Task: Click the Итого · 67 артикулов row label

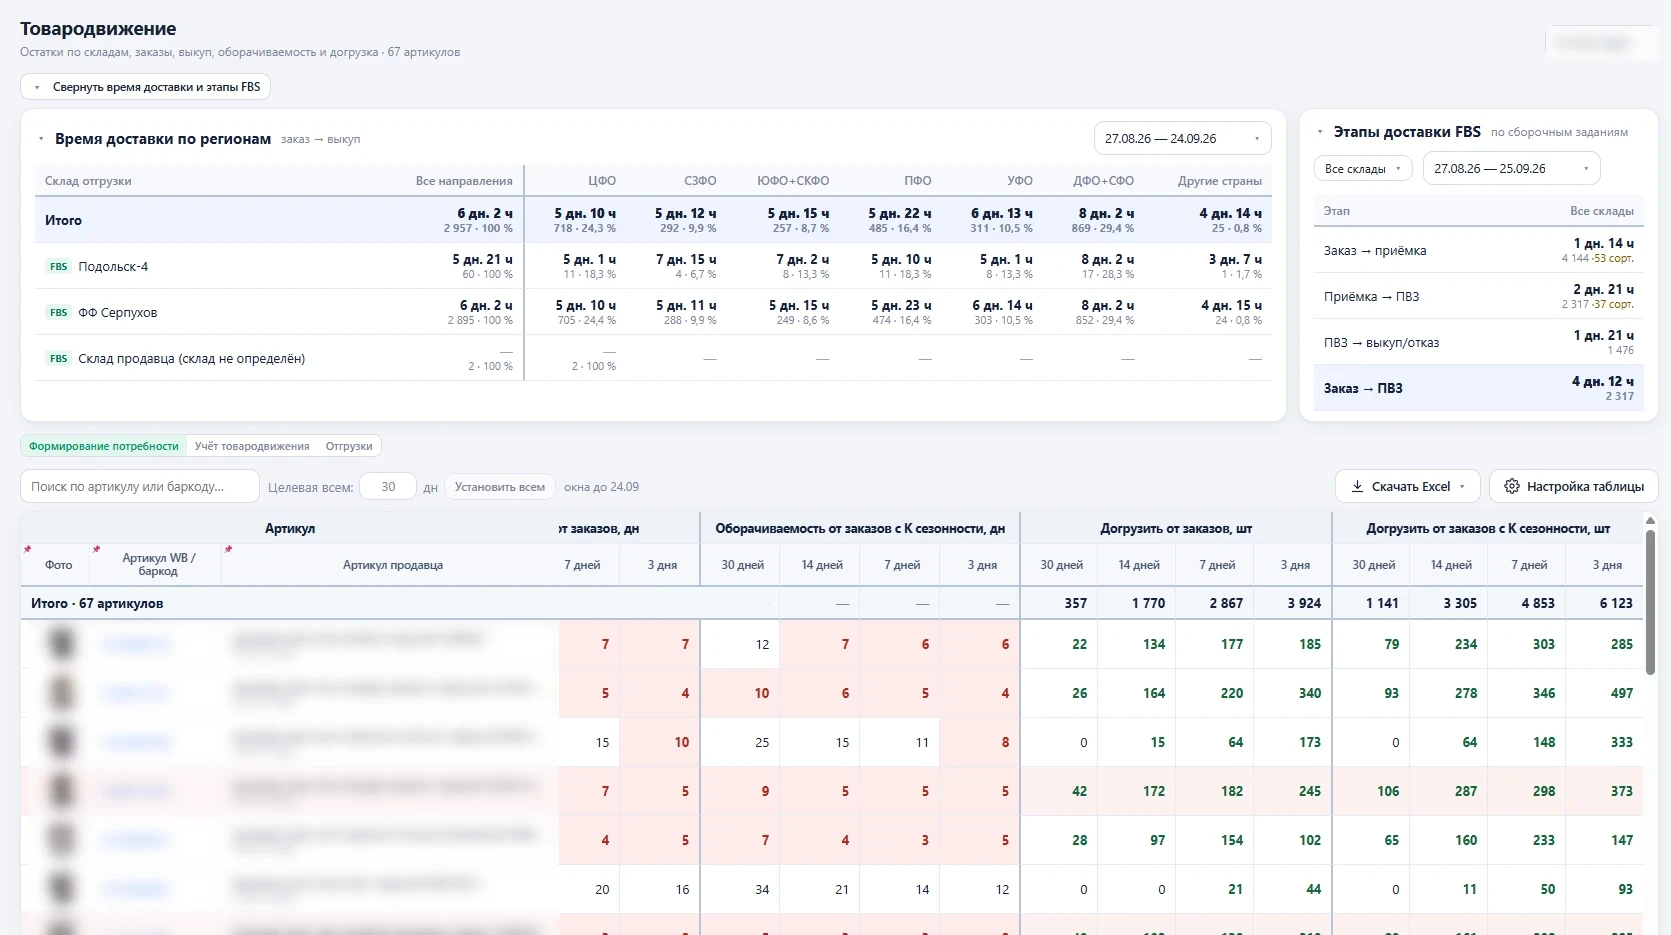Action: 97,603
